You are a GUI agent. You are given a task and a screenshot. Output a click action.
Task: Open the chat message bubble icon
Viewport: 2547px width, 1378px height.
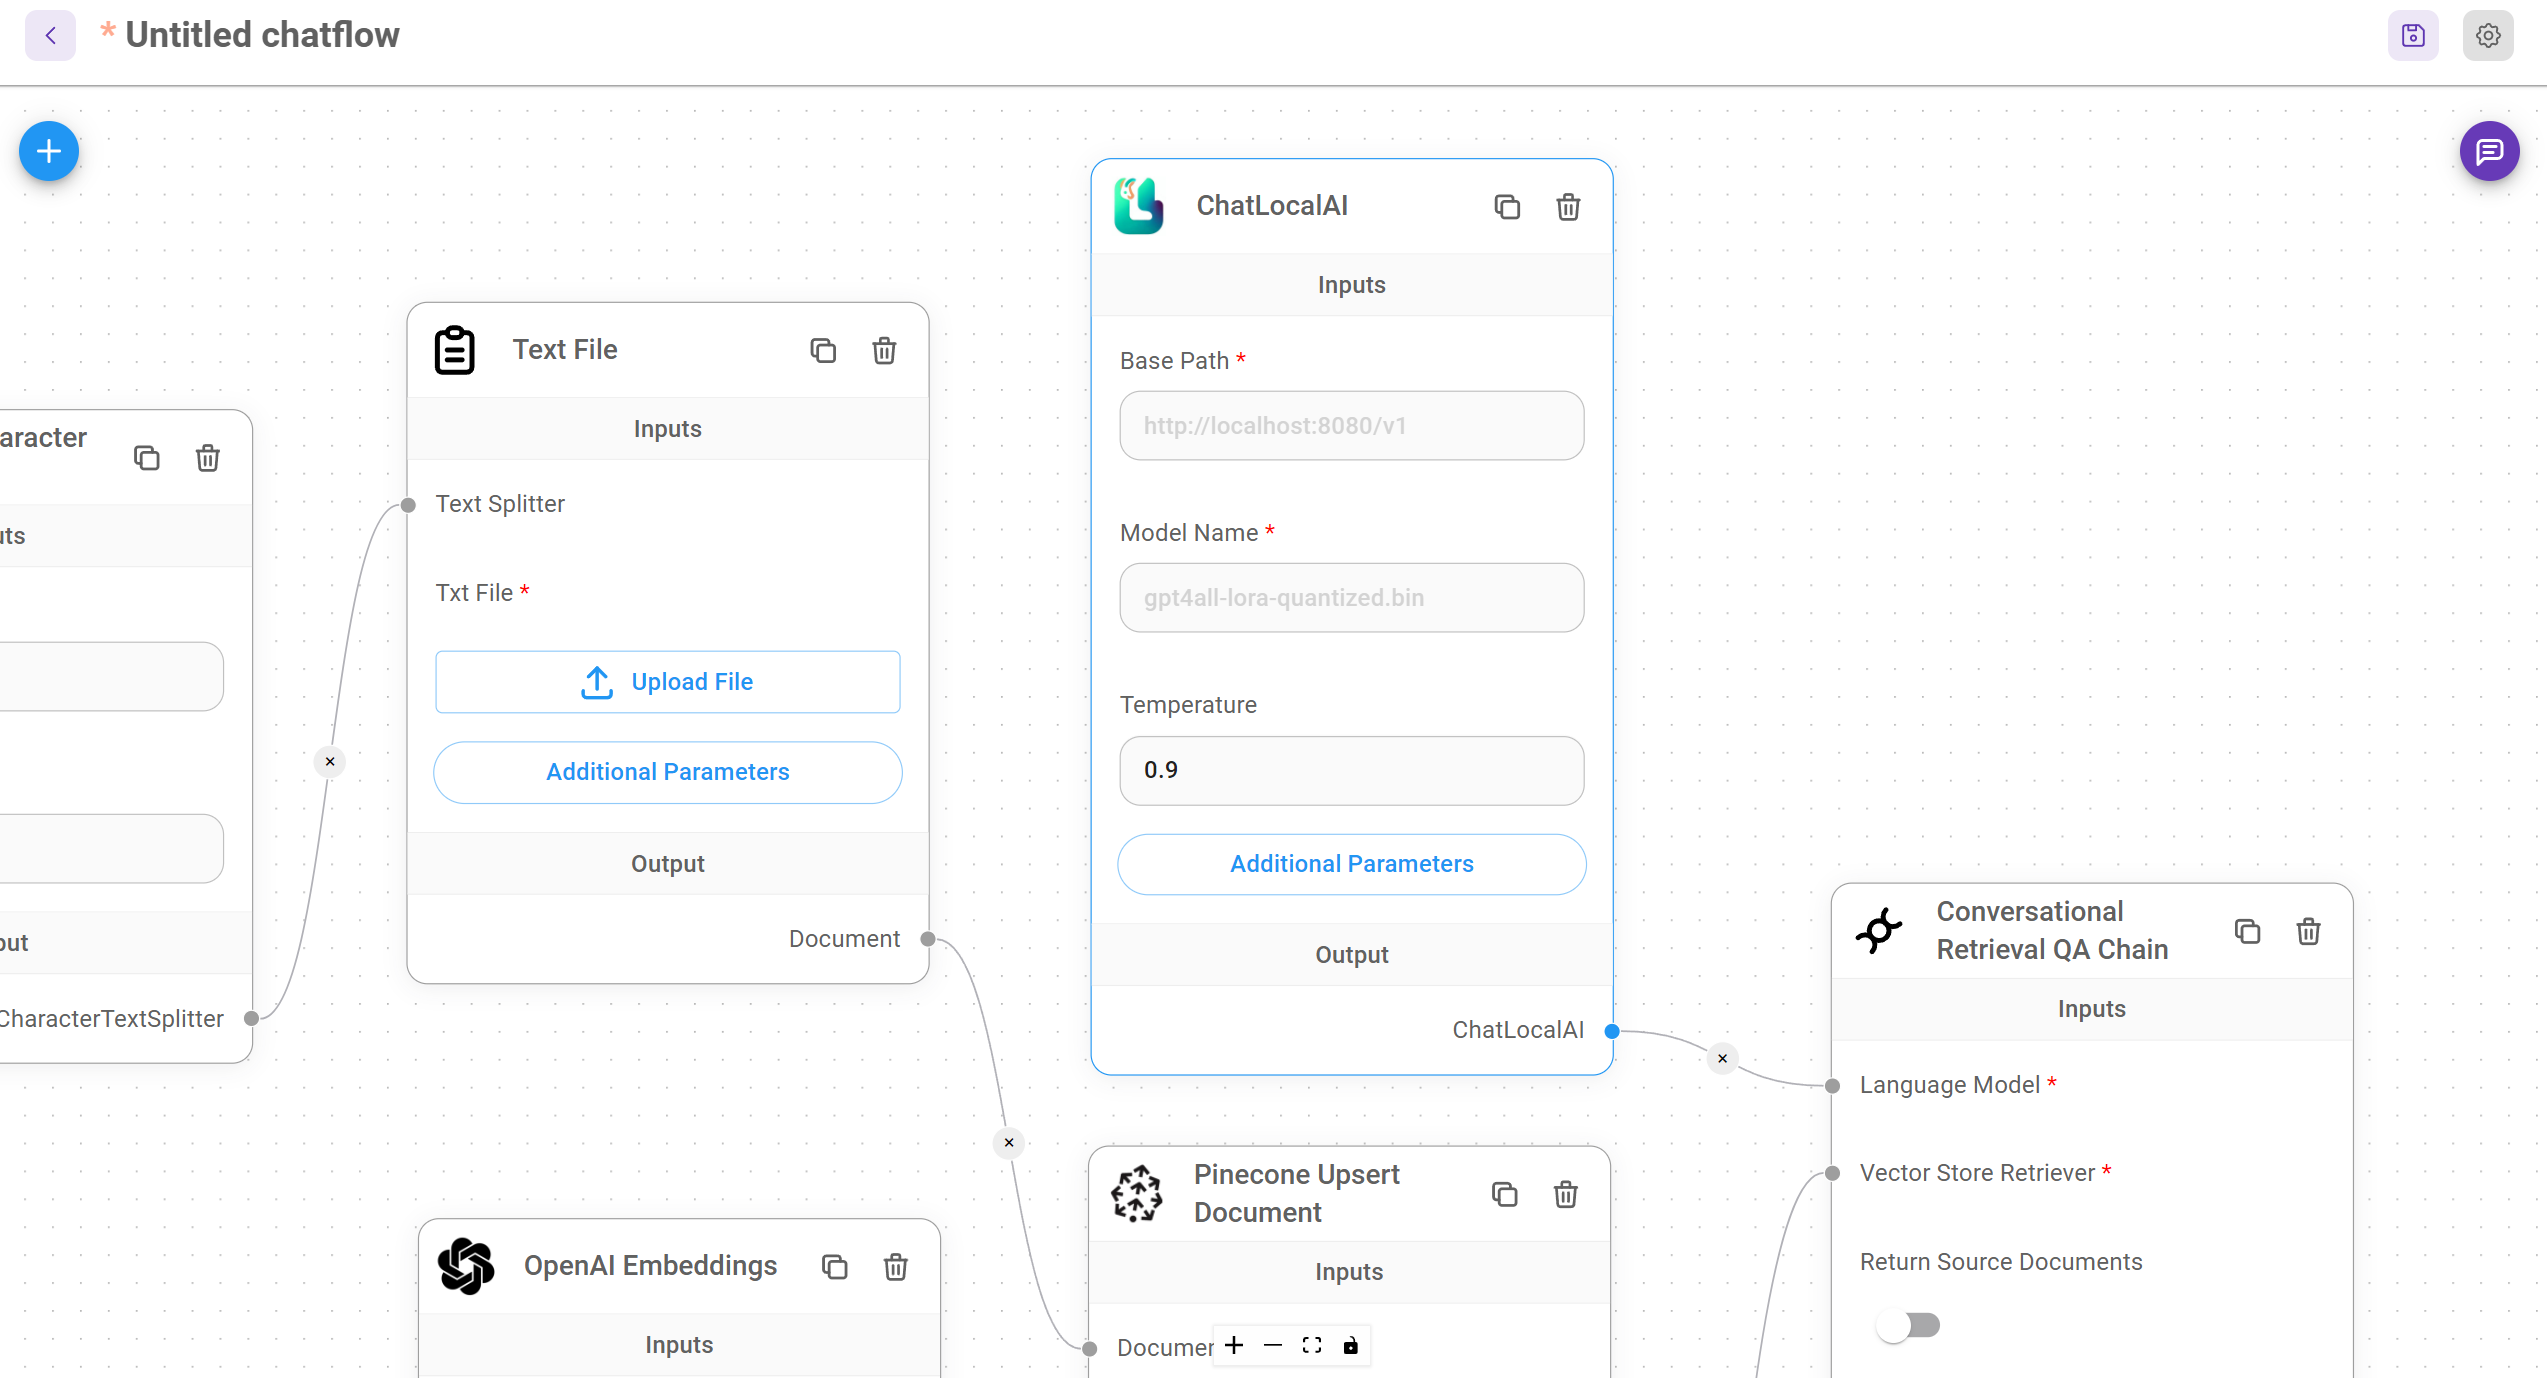pyautogui.click(x=2489, y=151)
